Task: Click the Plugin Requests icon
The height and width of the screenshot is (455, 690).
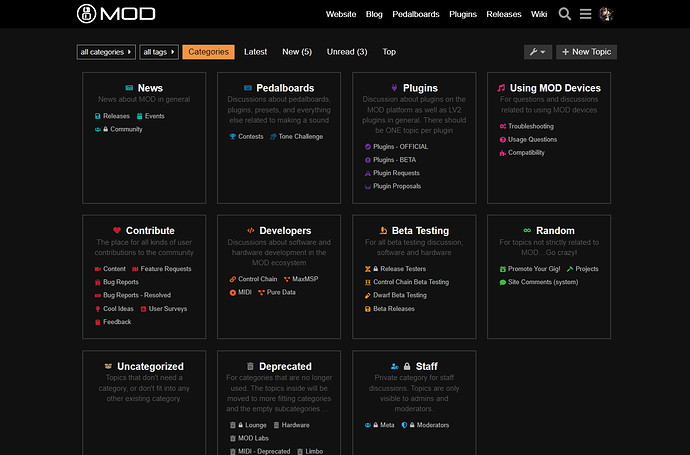Action: [x=368, y=173]
